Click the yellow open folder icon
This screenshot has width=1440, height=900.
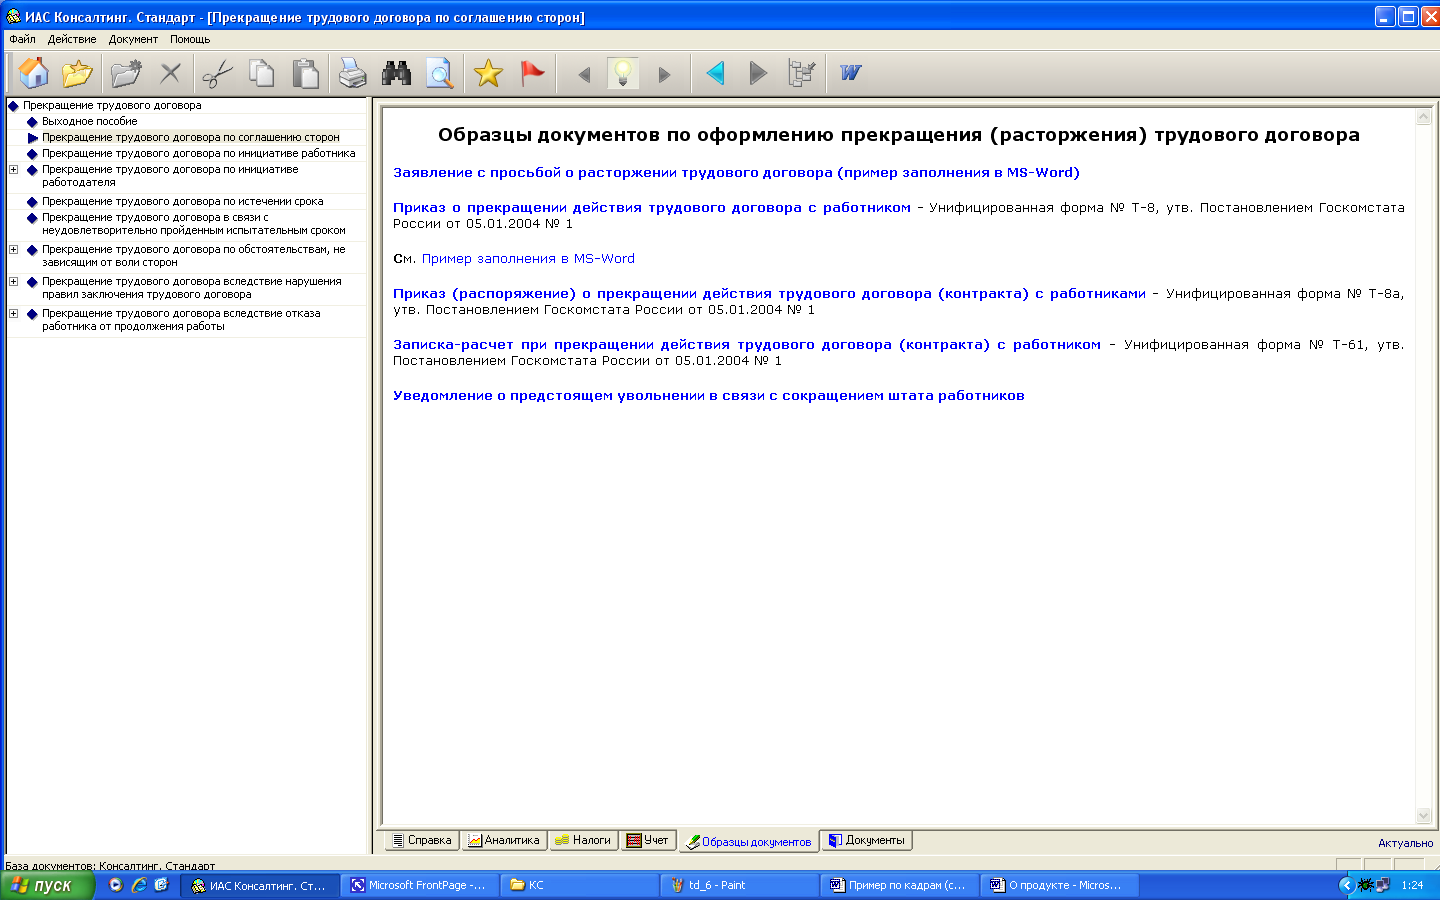click(77, 73)
